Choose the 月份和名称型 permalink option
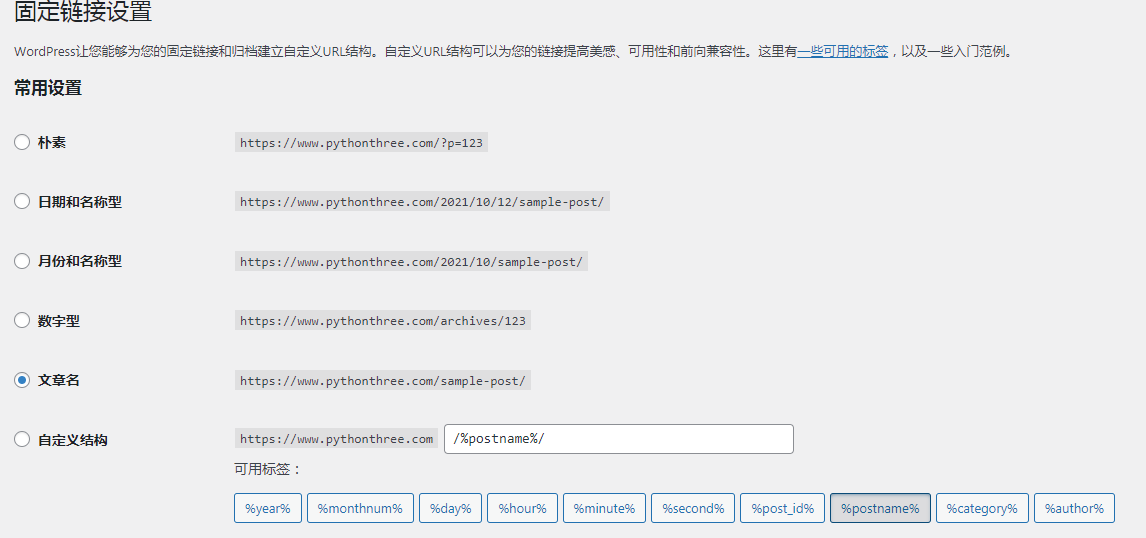1146x538 pixels. (x=22, y=261)
